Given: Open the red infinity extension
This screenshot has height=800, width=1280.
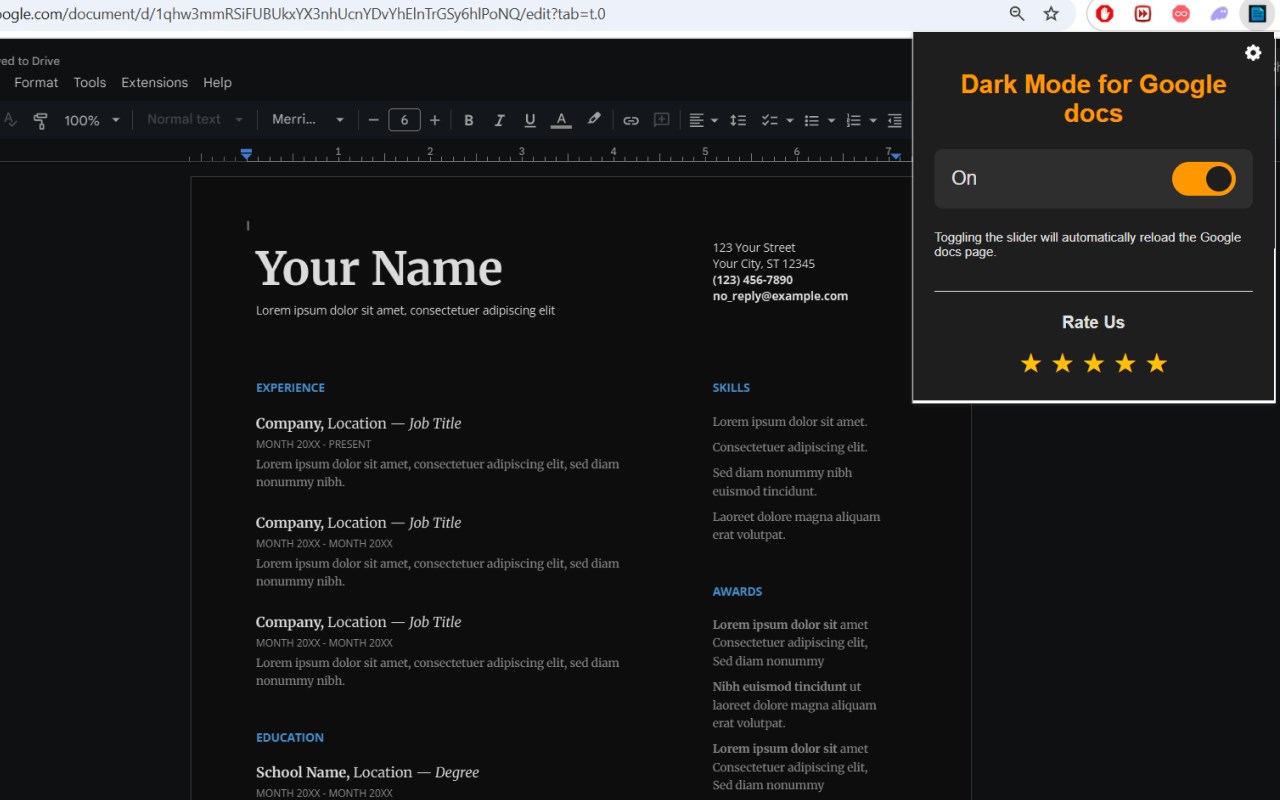Looking at the screenshot, I should point(1181,14).
